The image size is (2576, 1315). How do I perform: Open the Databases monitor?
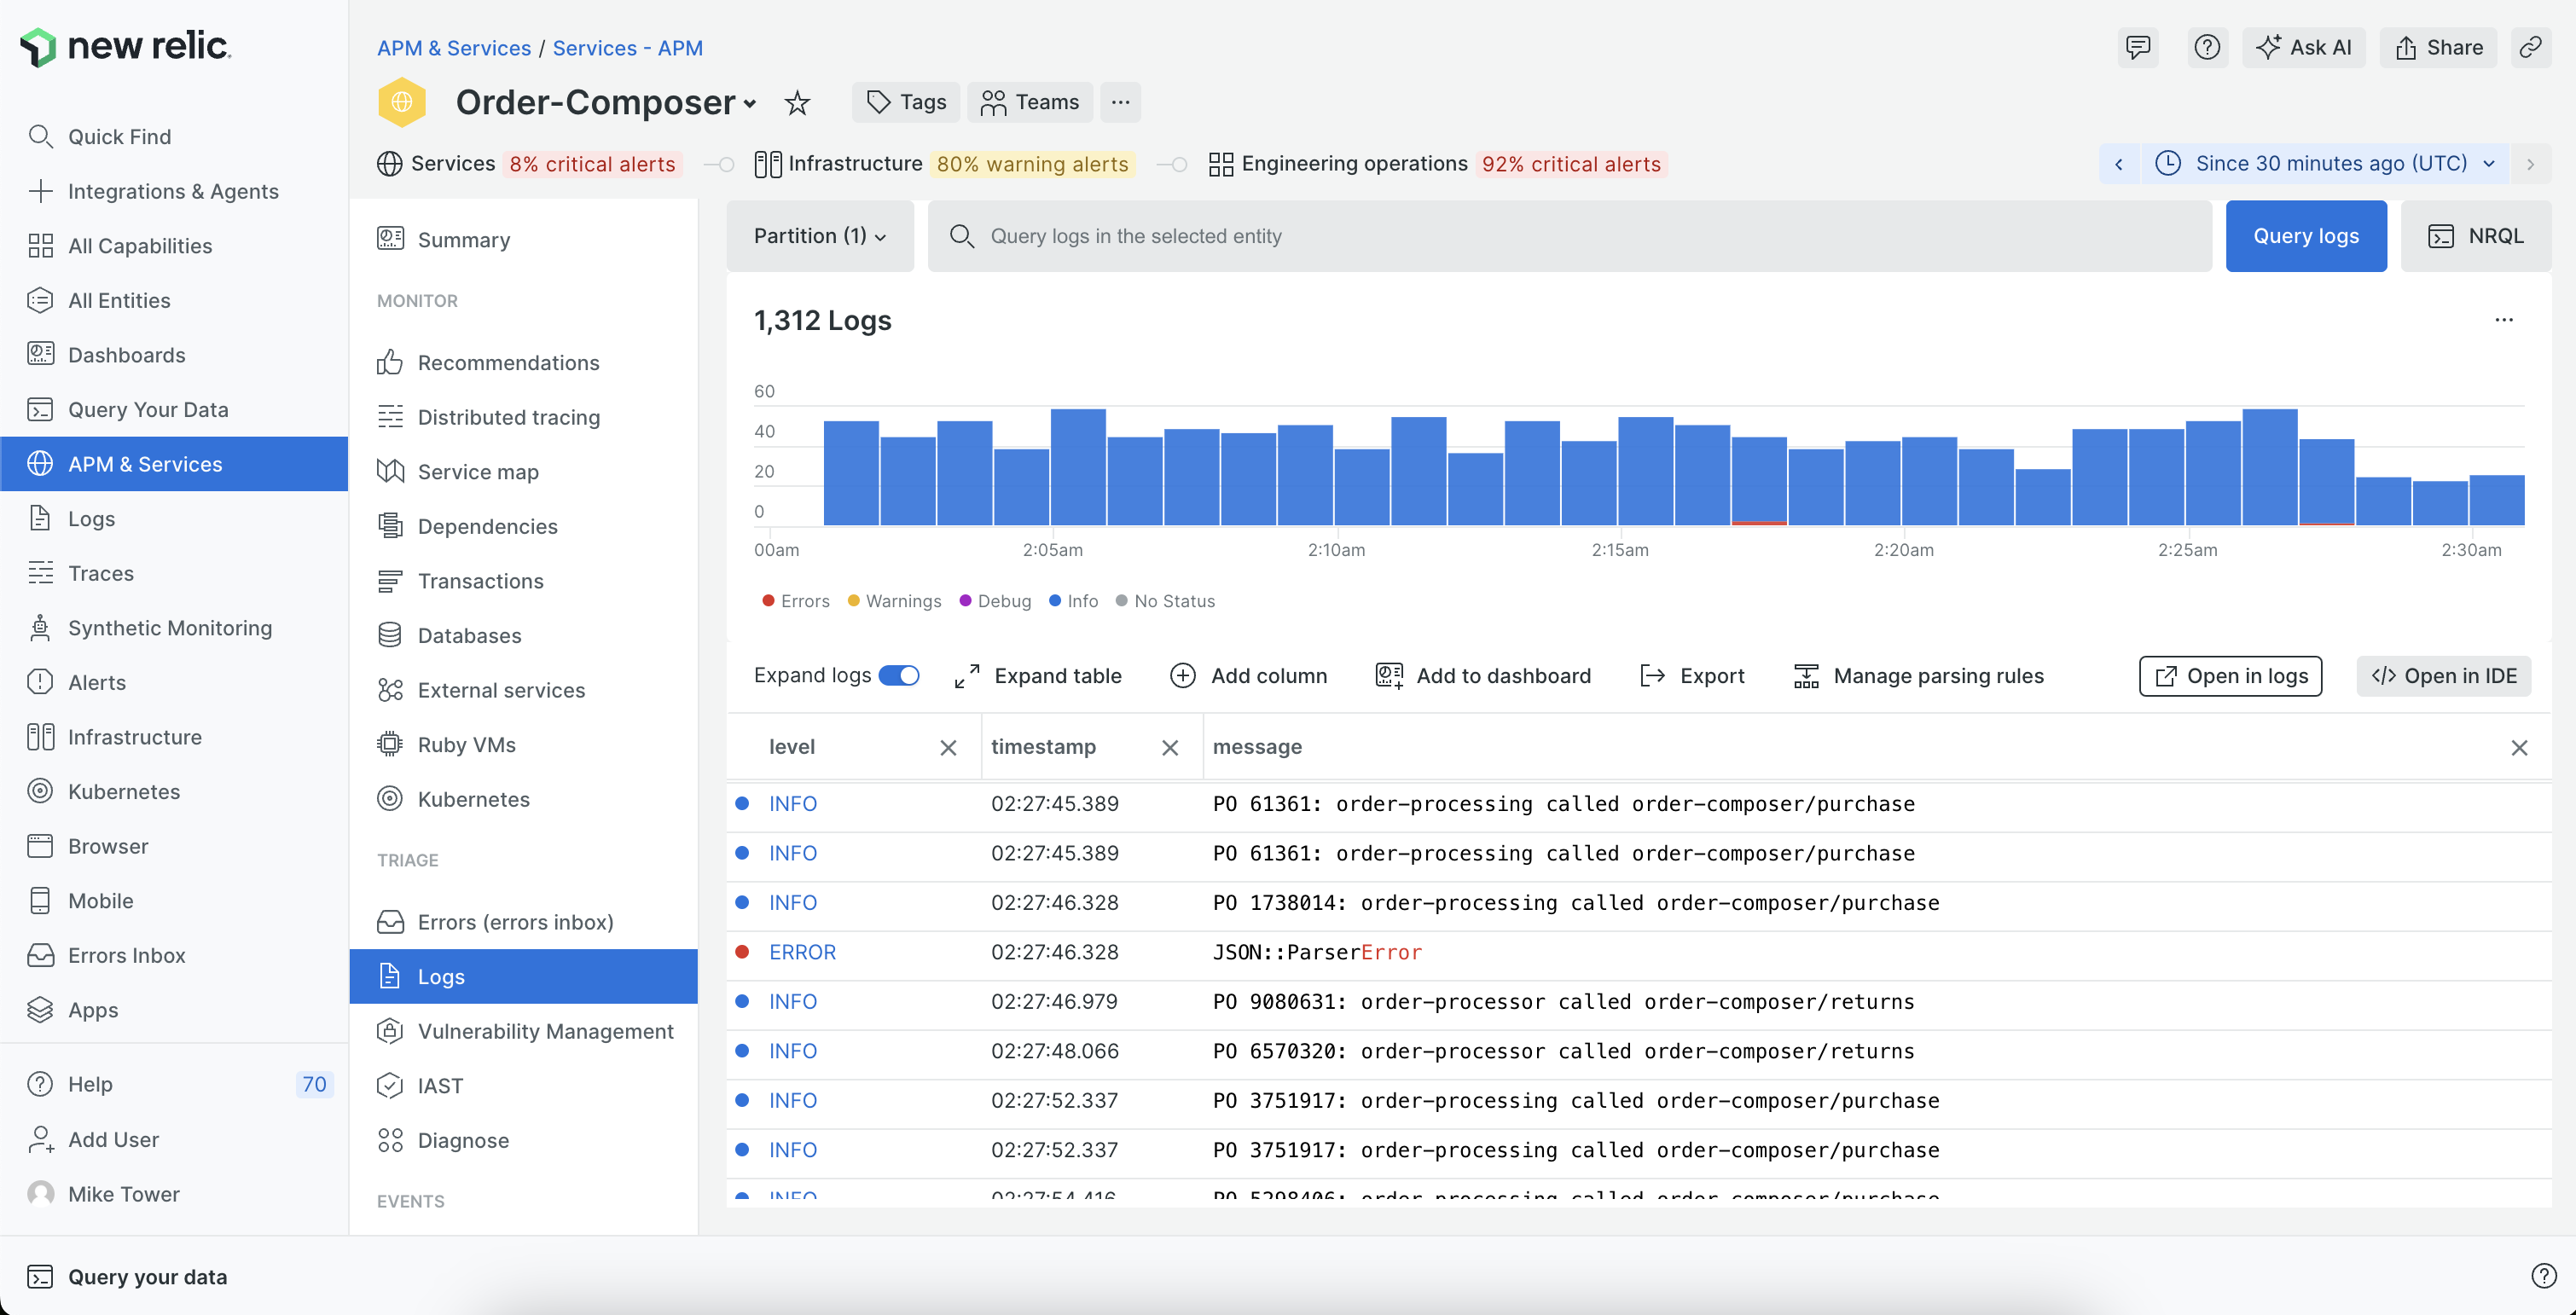click(468, 635)
